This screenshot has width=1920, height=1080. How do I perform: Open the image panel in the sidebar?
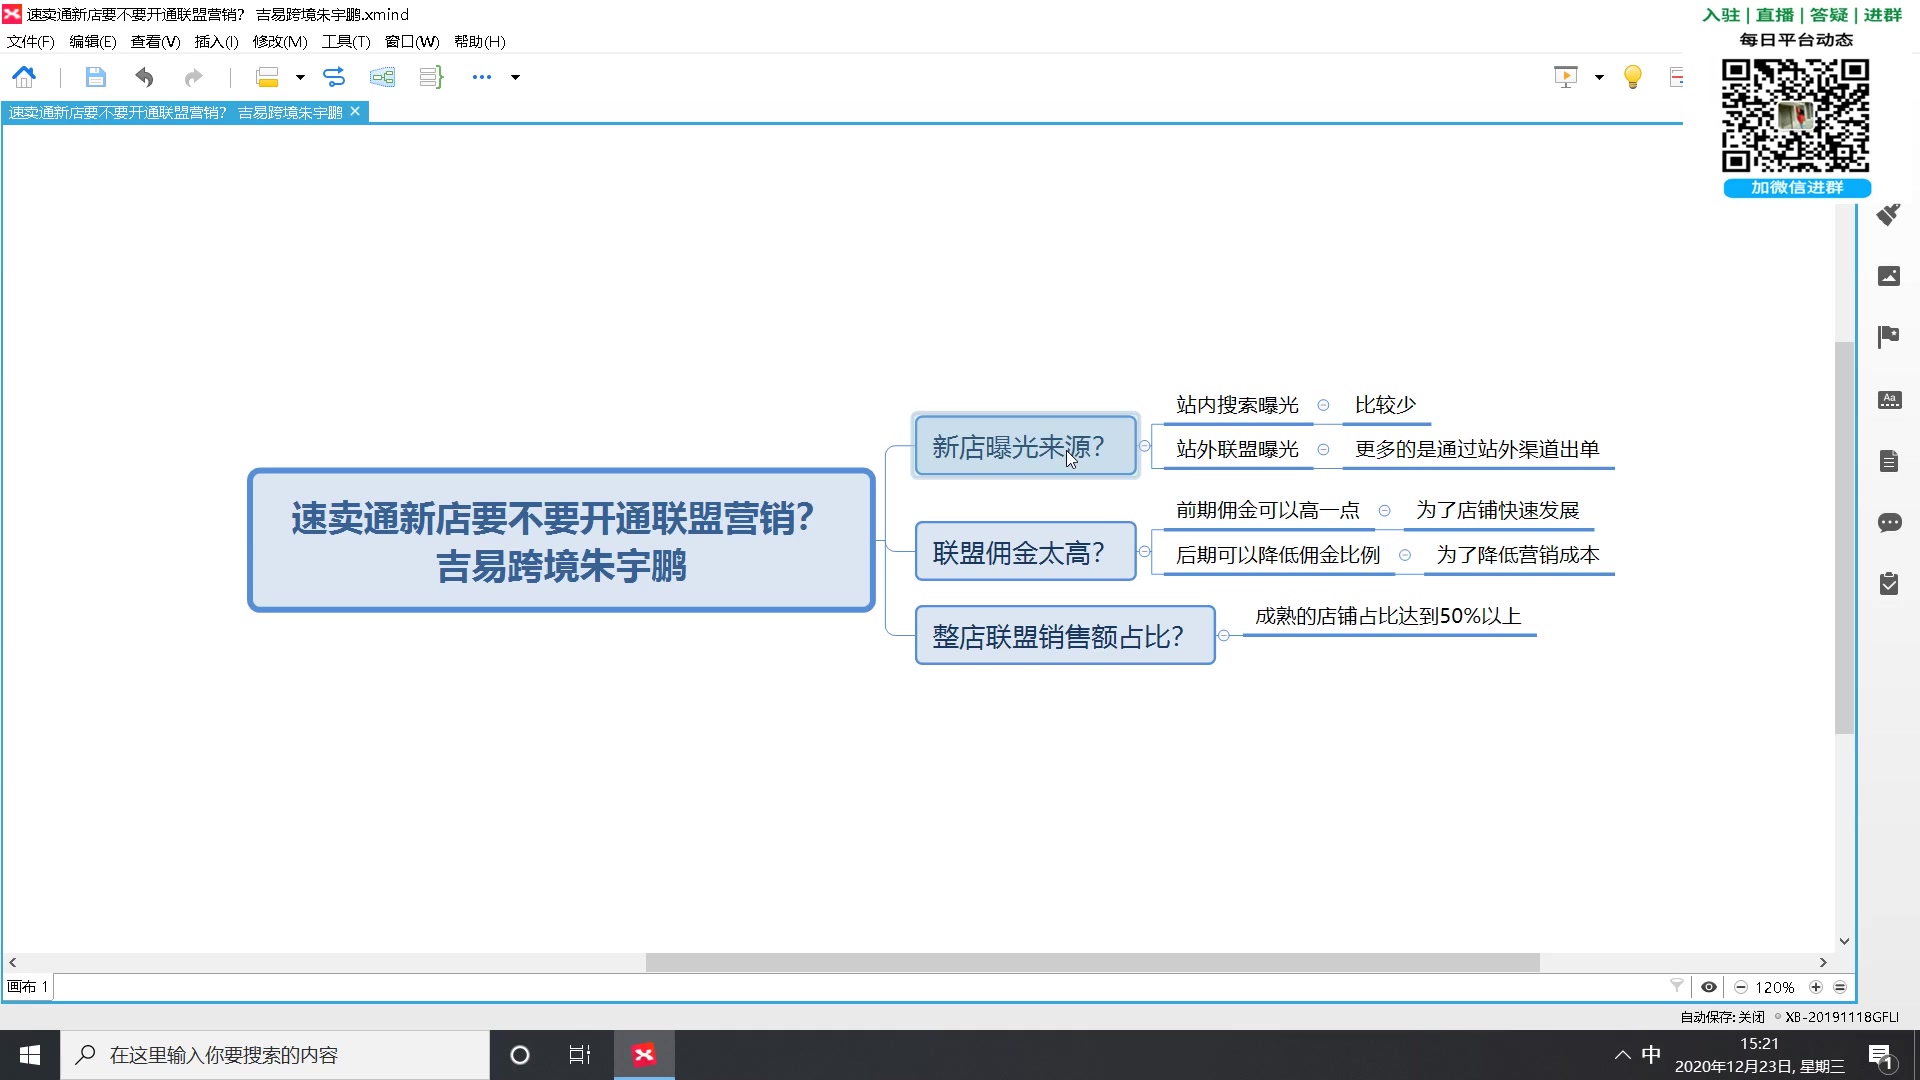pyautogui.click(x=1889, y=276)
